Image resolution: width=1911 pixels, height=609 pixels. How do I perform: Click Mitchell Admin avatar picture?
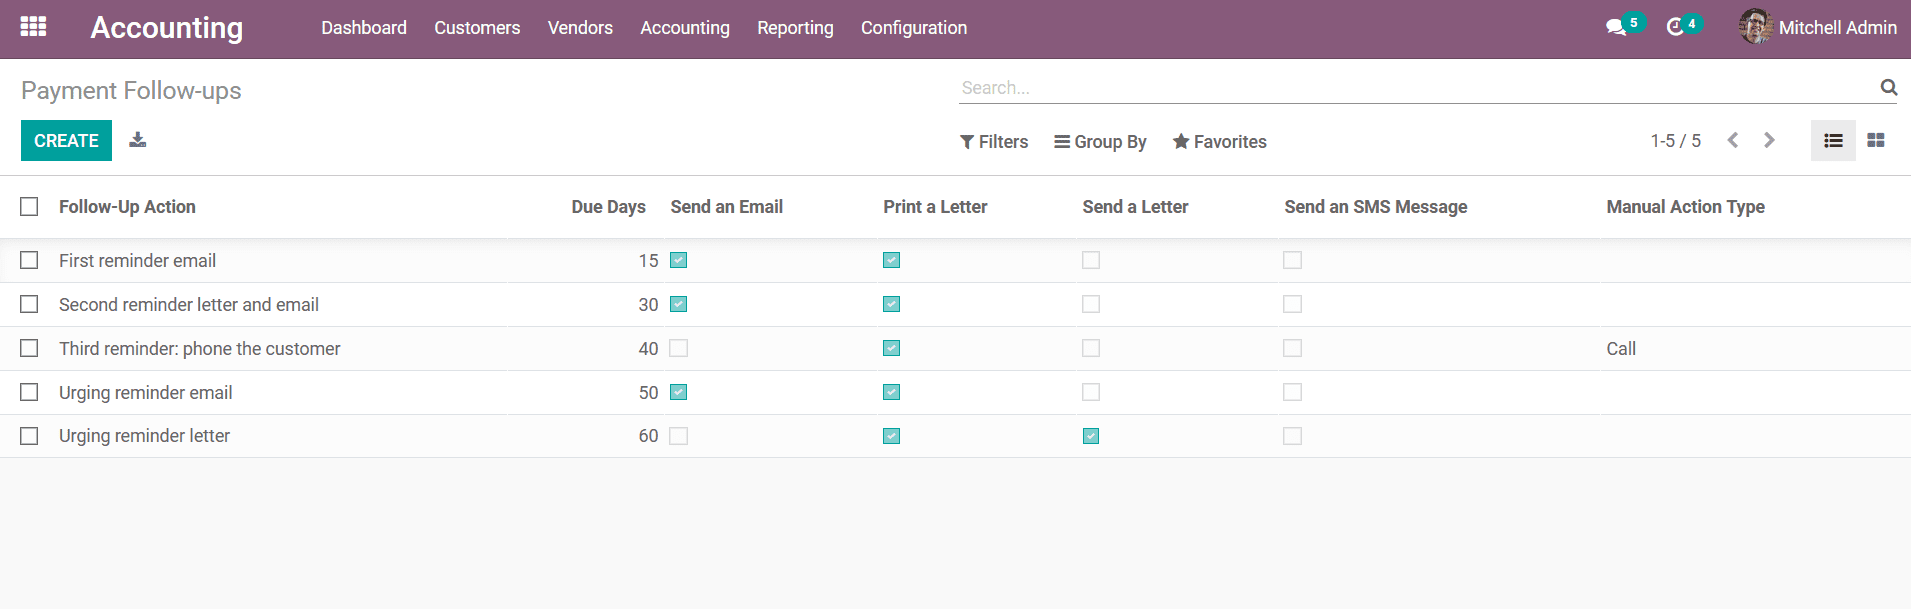[1755, 27]
